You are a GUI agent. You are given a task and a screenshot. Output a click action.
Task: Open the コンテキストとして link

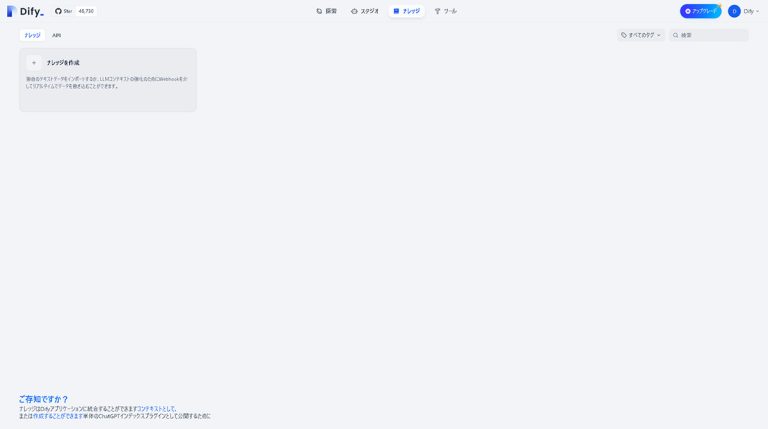[156, 408]
